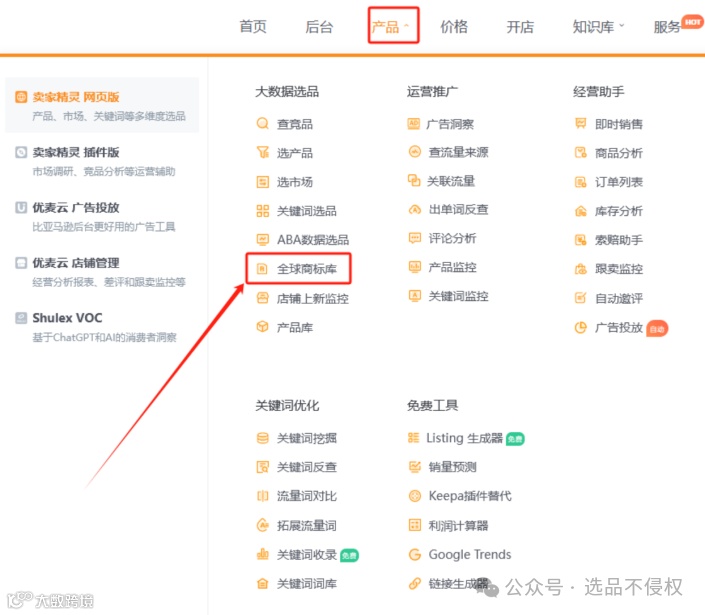This screenshot has height=615, width=705.
Task: Click the 索赔助手 icon
Action: click(x=581, y=240)
